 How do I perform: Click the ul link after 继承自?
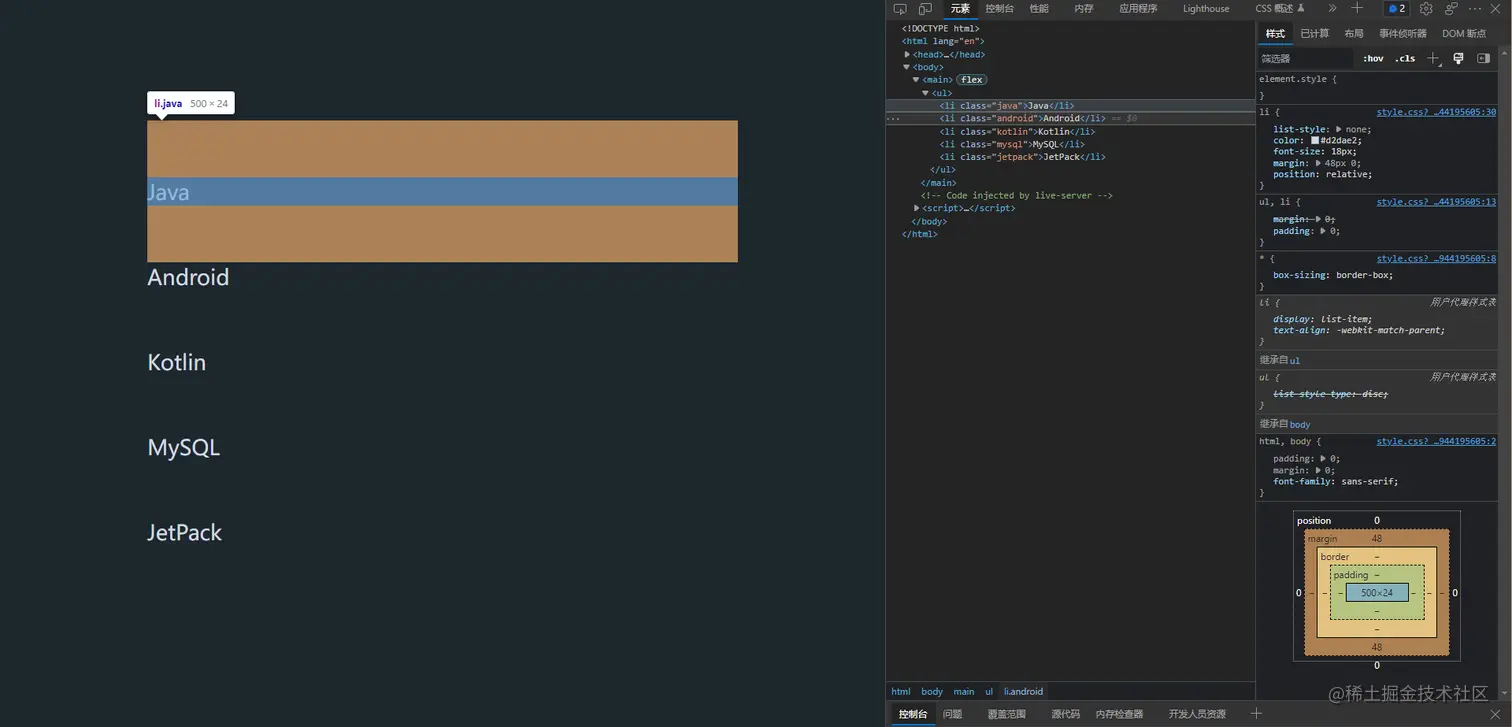[1295, 360]
